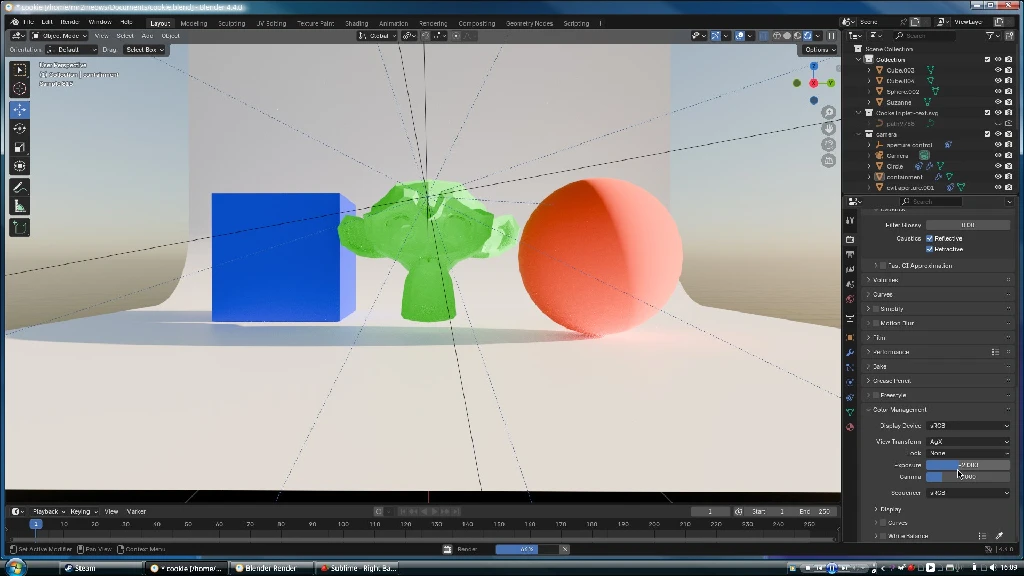
Task: Open the Tool properties tab
Action: point(850,221)
